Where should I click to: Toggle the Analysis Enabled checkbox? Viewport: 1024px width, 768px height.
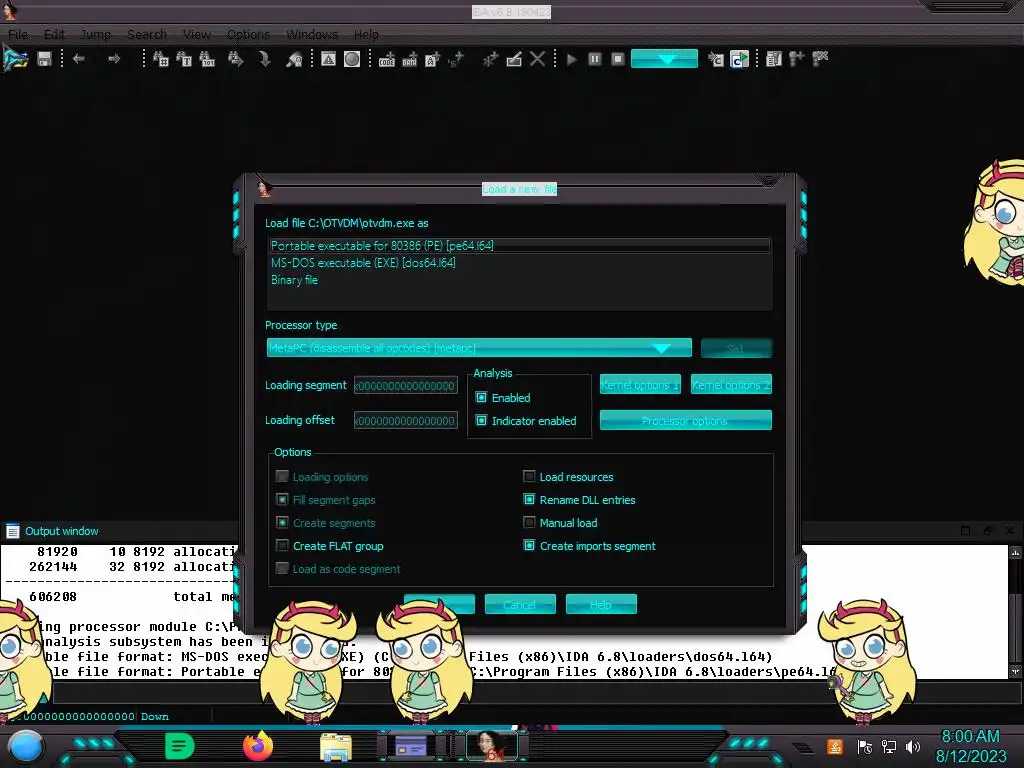click(481, 397)
